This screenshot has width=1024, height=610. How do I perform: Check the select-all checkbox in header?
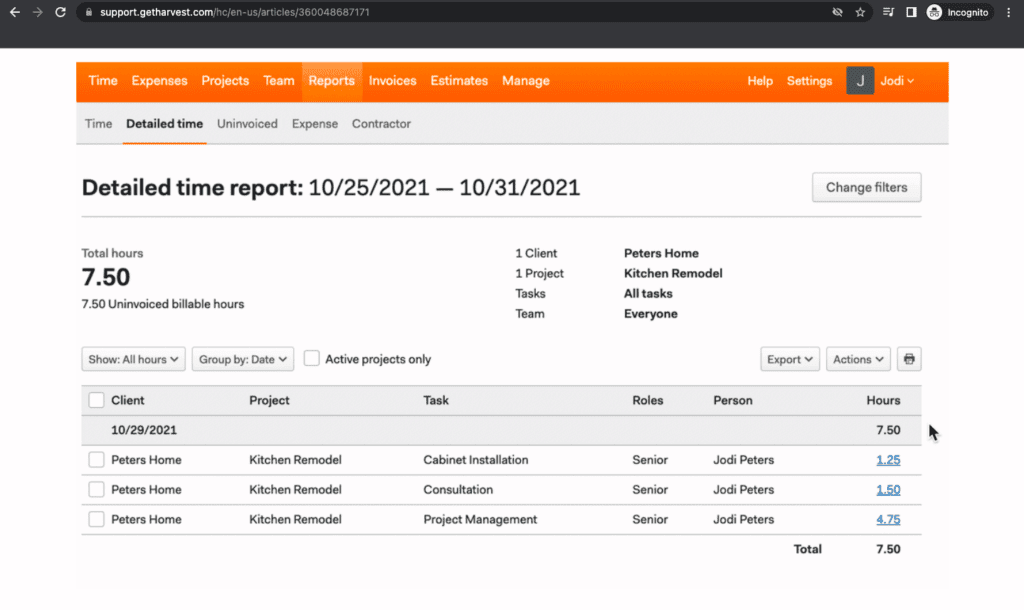coord(96,400)
